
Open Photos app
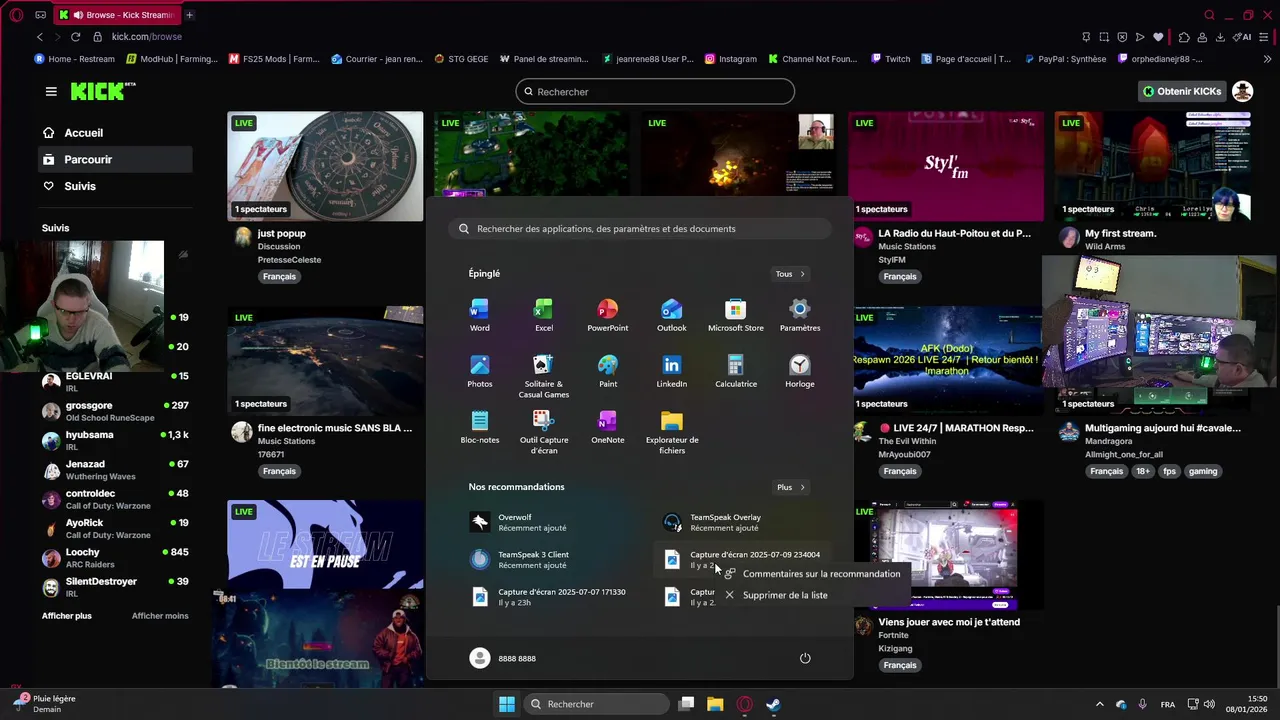pyautogui.click(x=480, y=371)
